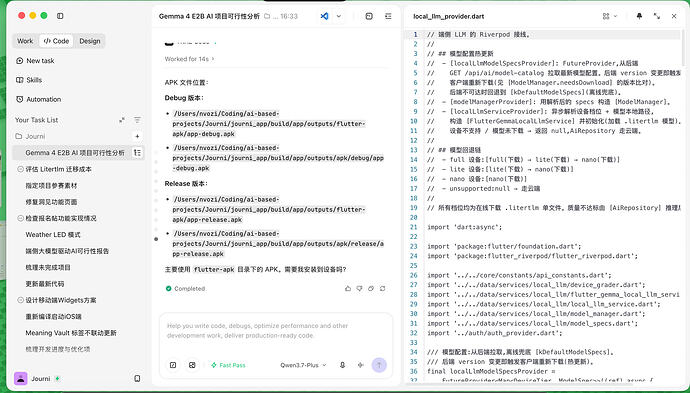690x393 pixels.
Task: Click the app-debug.apk flutter-apk path
Action: click(269, 124)
